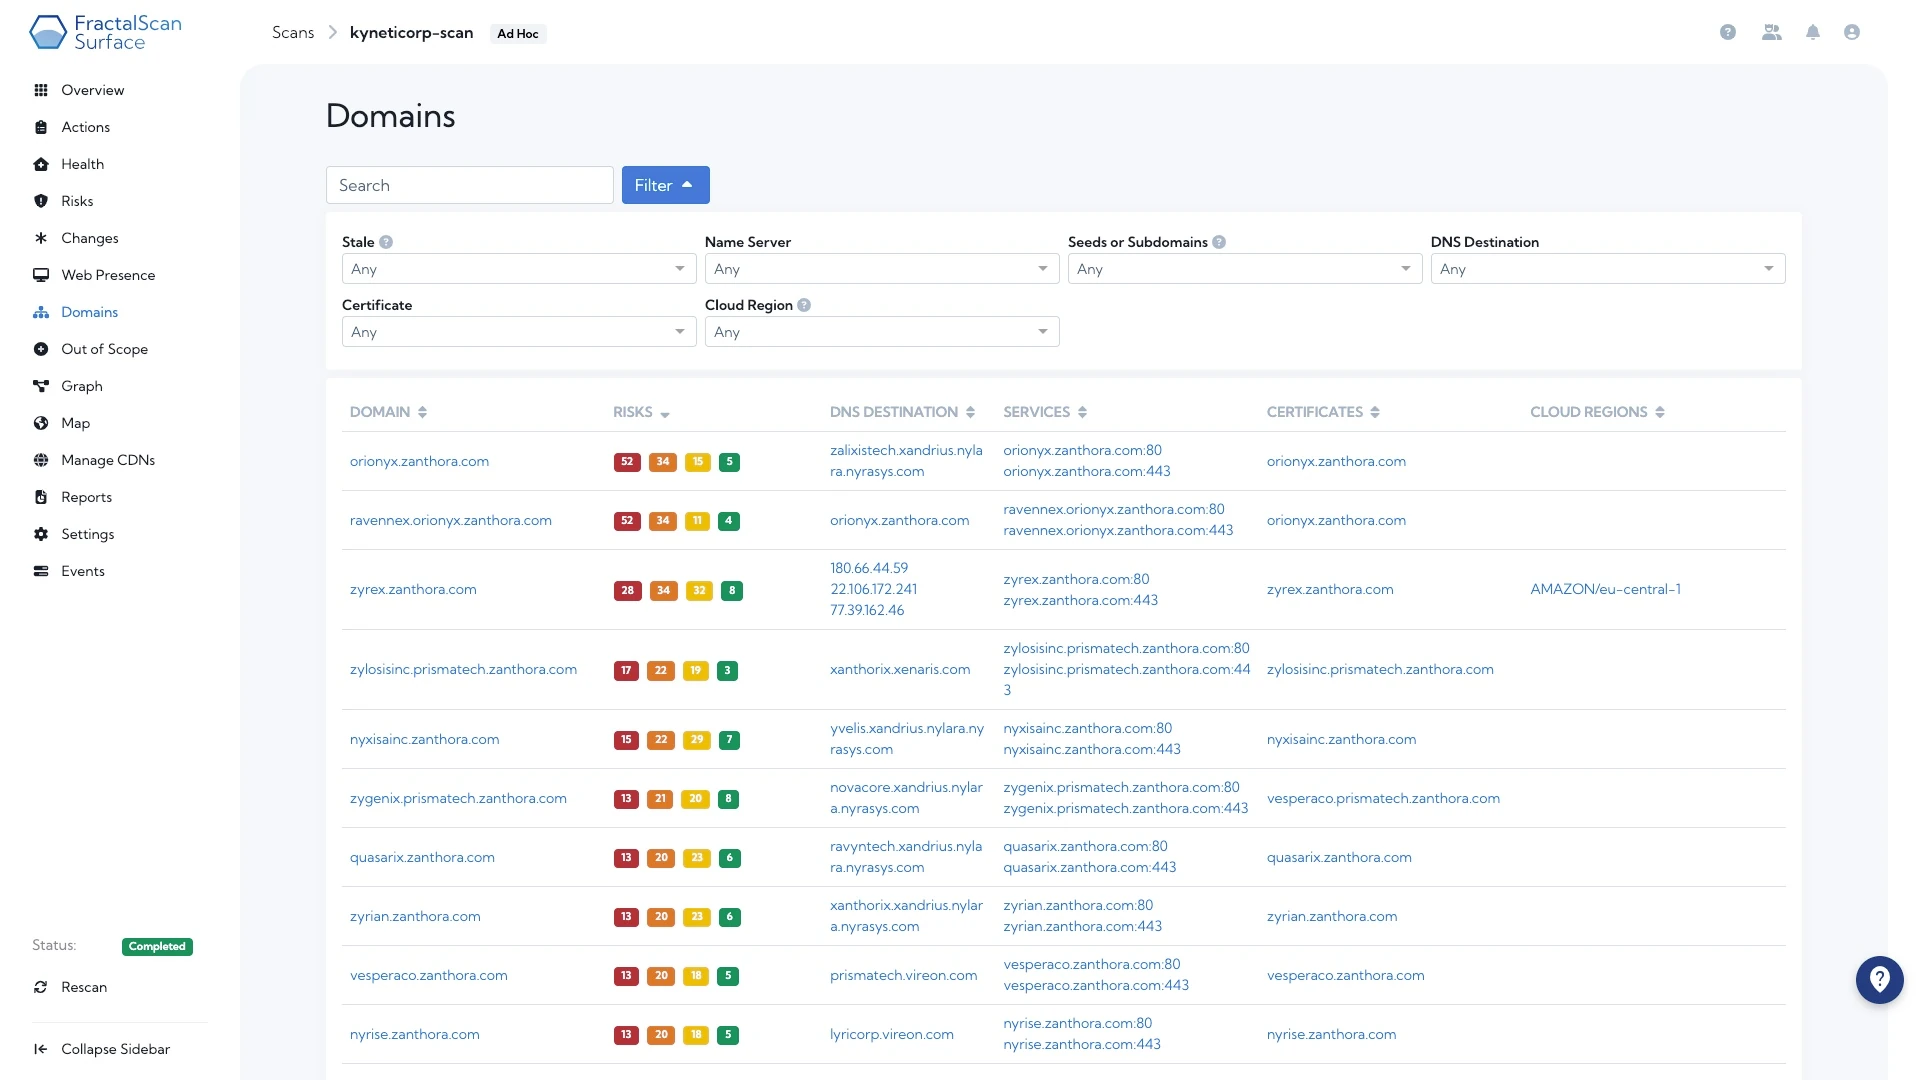Click the Risks sidebar icon
1920x1080 pixels.
click(x=41, y=200)
